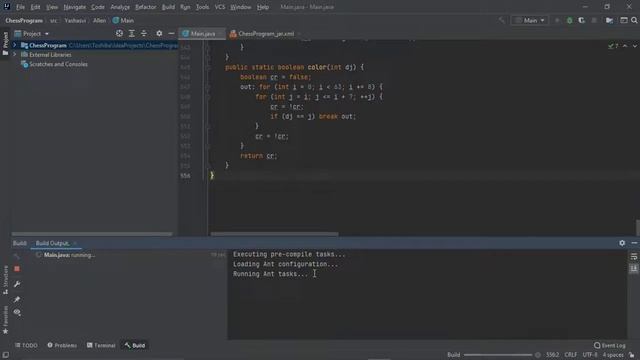Expand all in Project panel toolbar
Screen dimensions: 640x360
(131, 33)
